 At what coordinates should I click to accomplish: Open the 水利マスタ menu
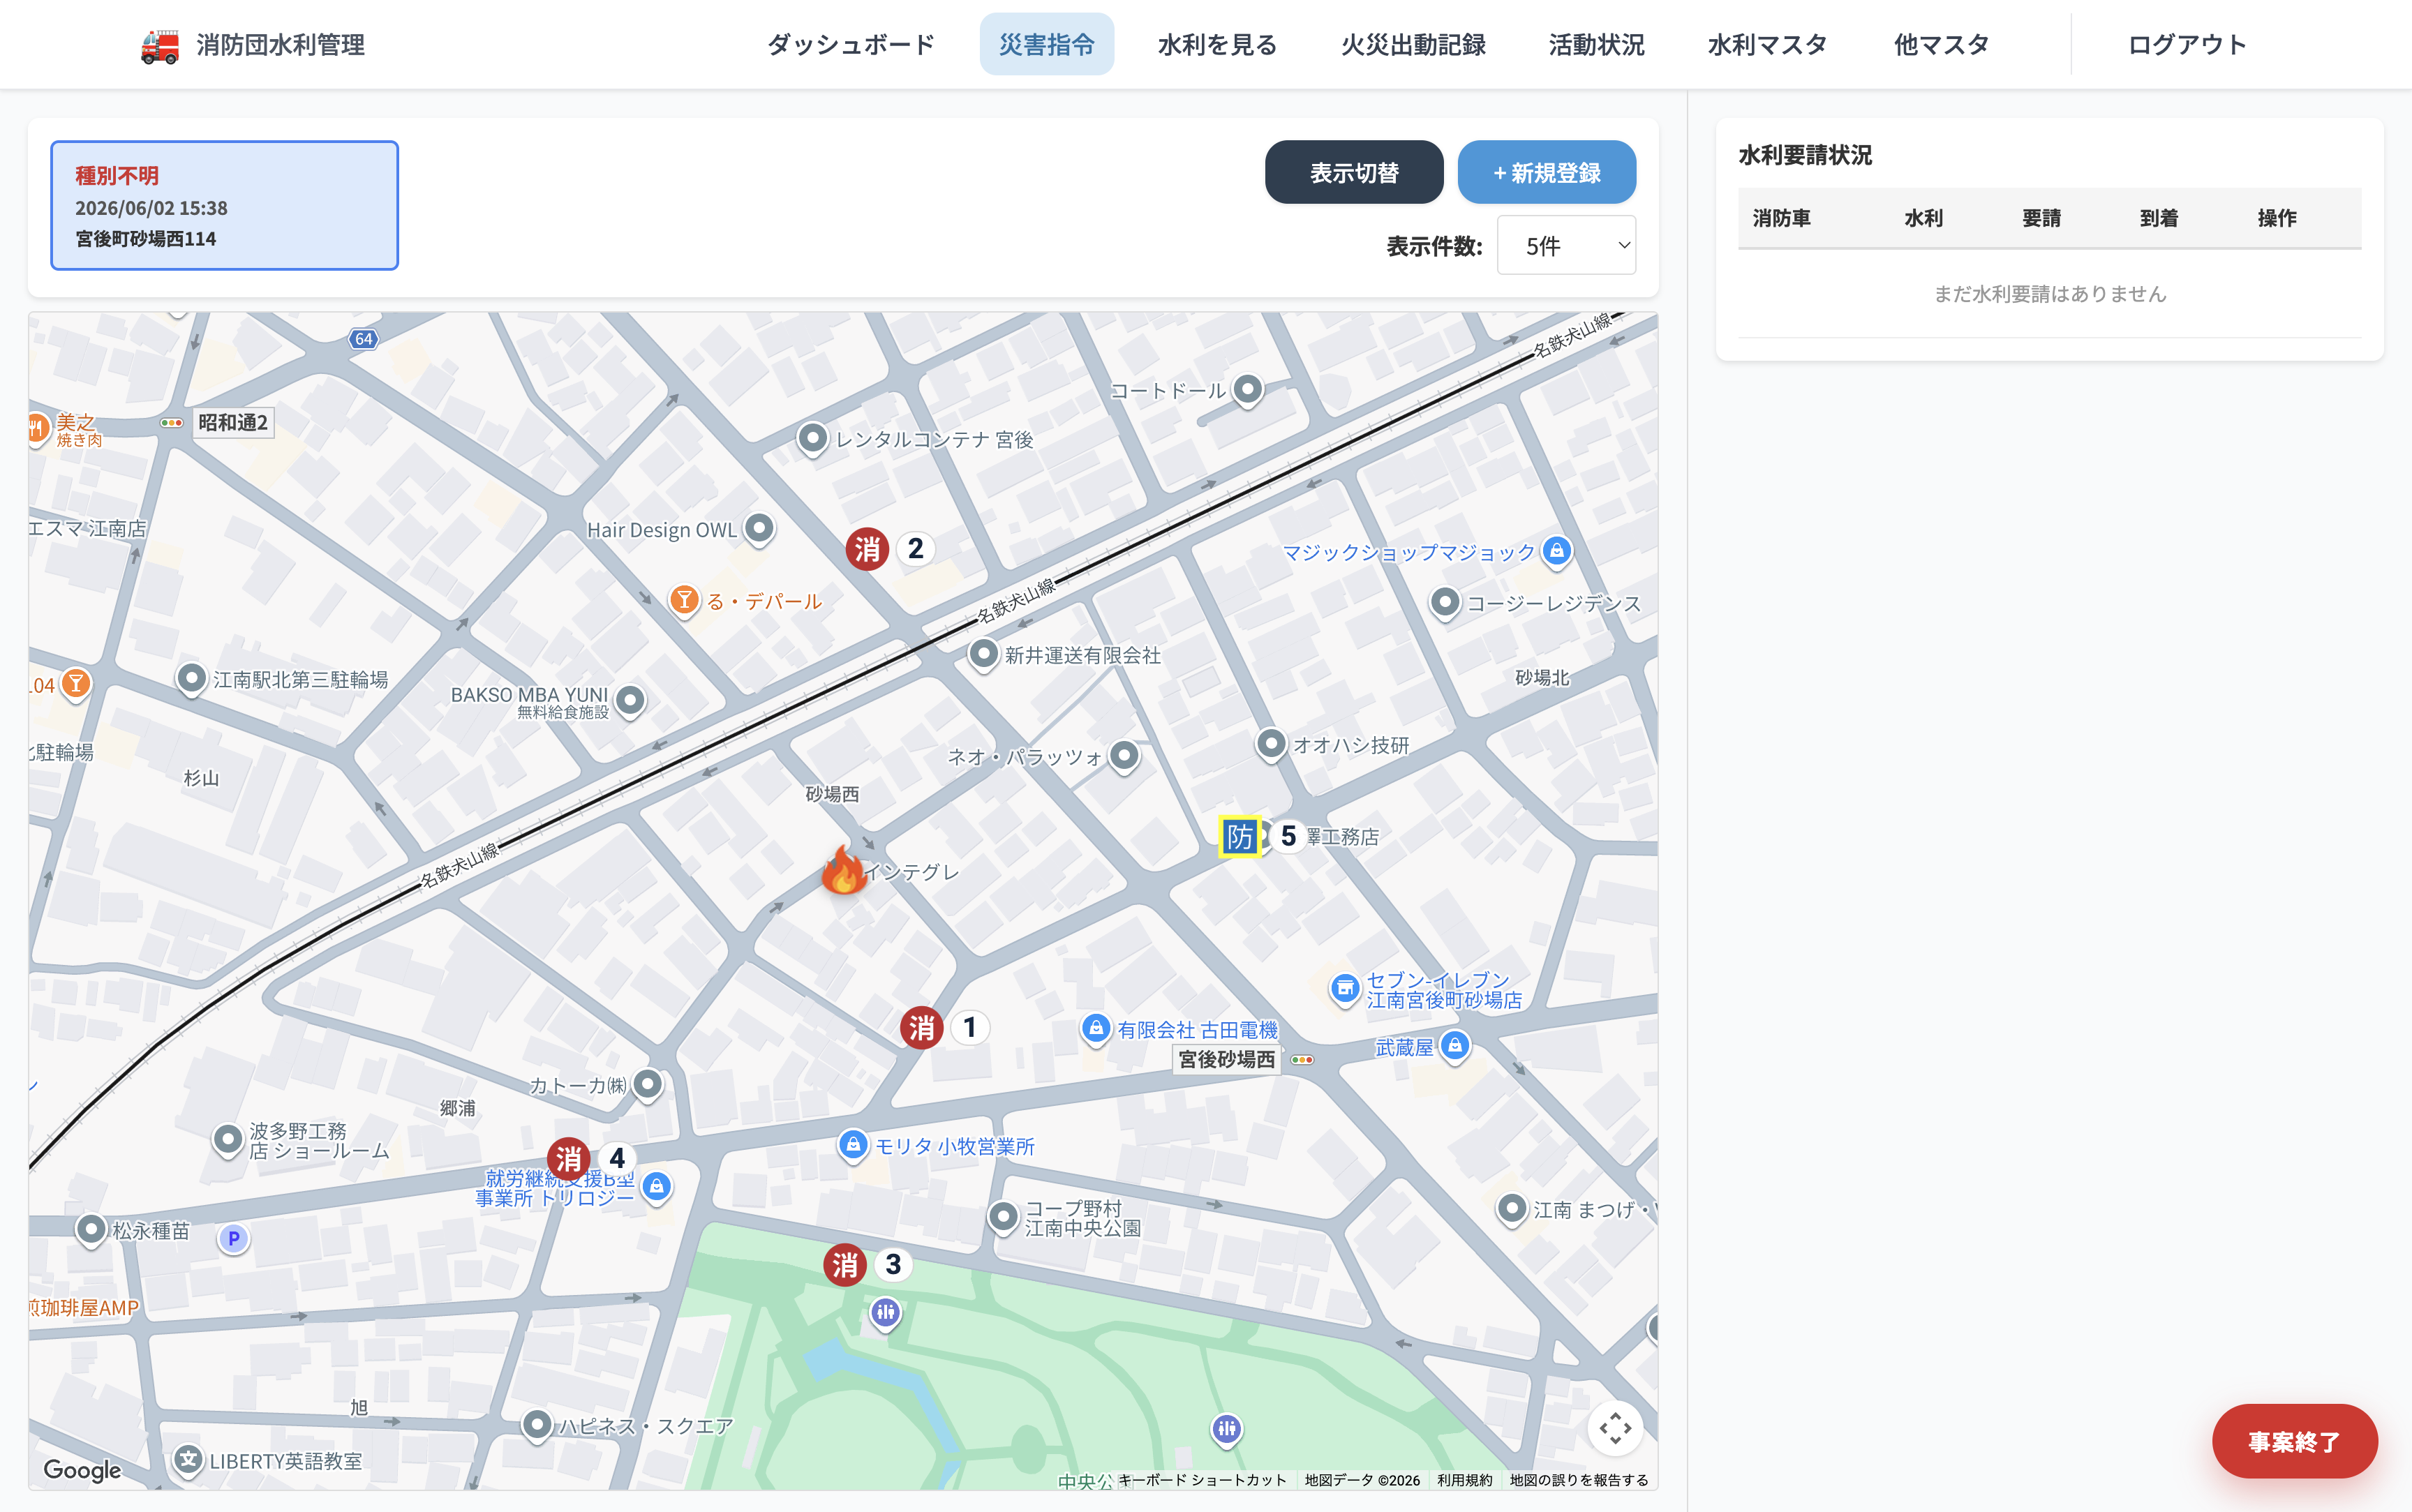click(x=1767, y=45)
